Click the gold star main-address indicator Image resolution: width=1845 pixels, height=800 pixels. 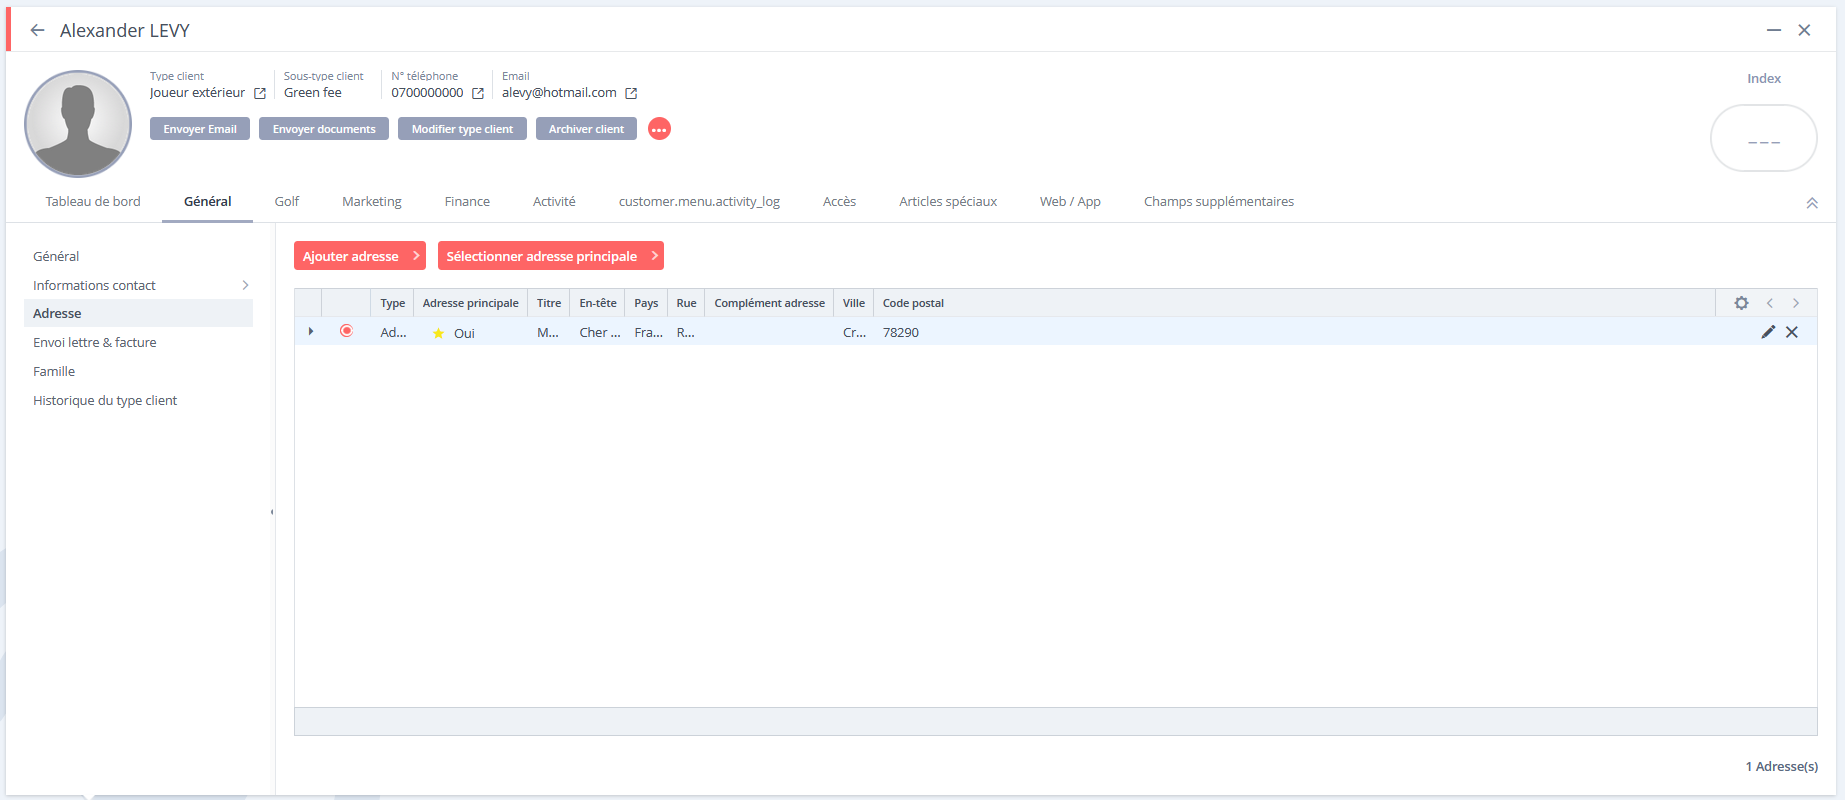438,333
